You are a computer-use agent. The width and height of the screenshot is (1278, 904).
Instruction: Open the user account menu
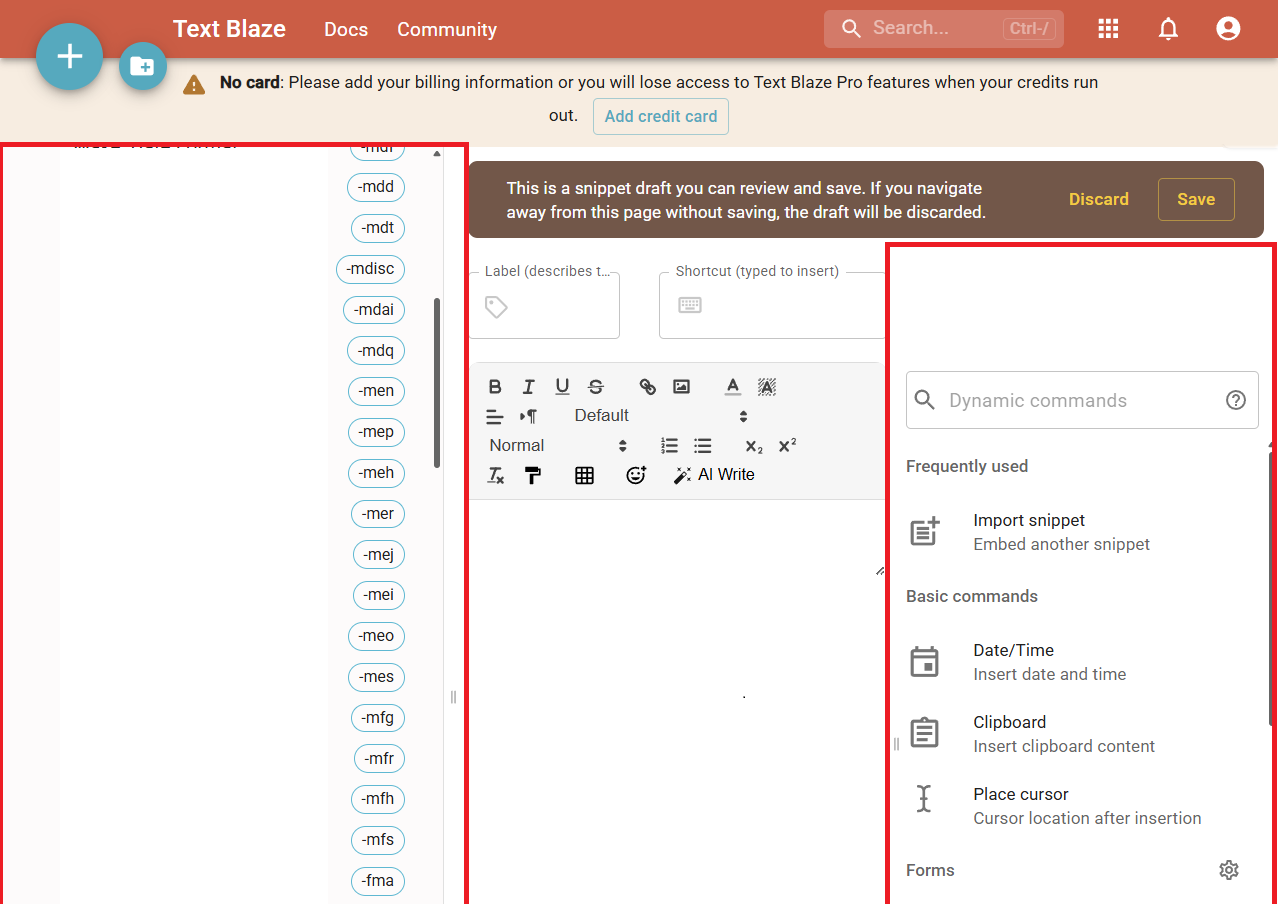(1228, 29)
